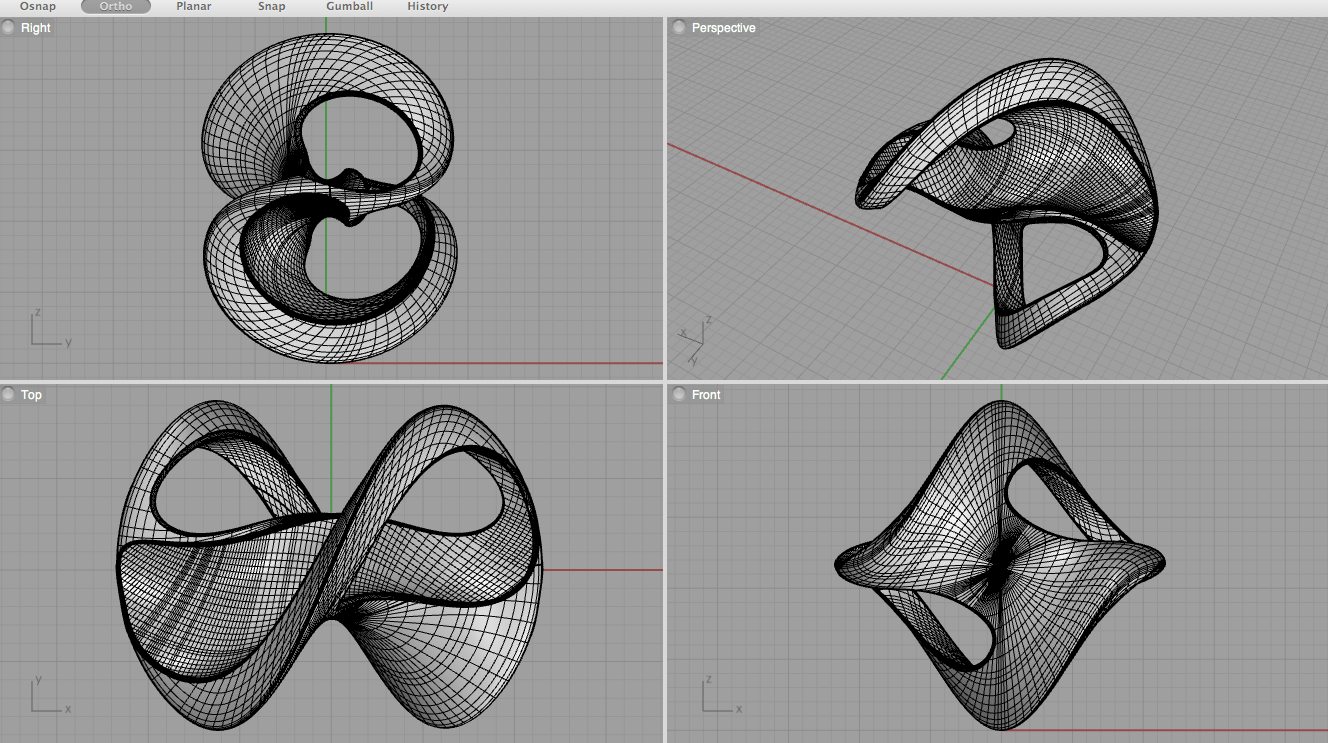Click the vertical divider between Top and Front
Screen dimensions: 1328x743
[x=665, y=560]
